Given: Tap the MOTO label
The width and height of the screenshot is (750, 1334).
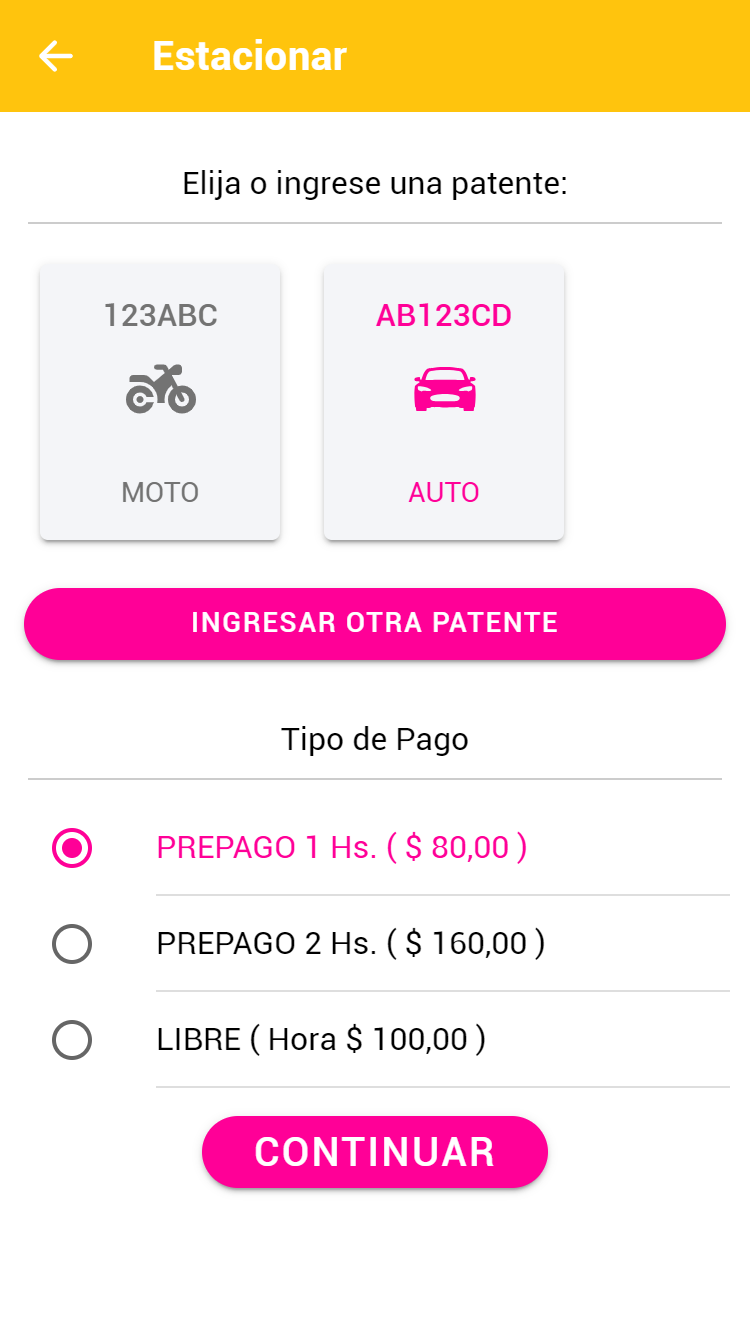Looking at the screenshot, I should [160, 492].
